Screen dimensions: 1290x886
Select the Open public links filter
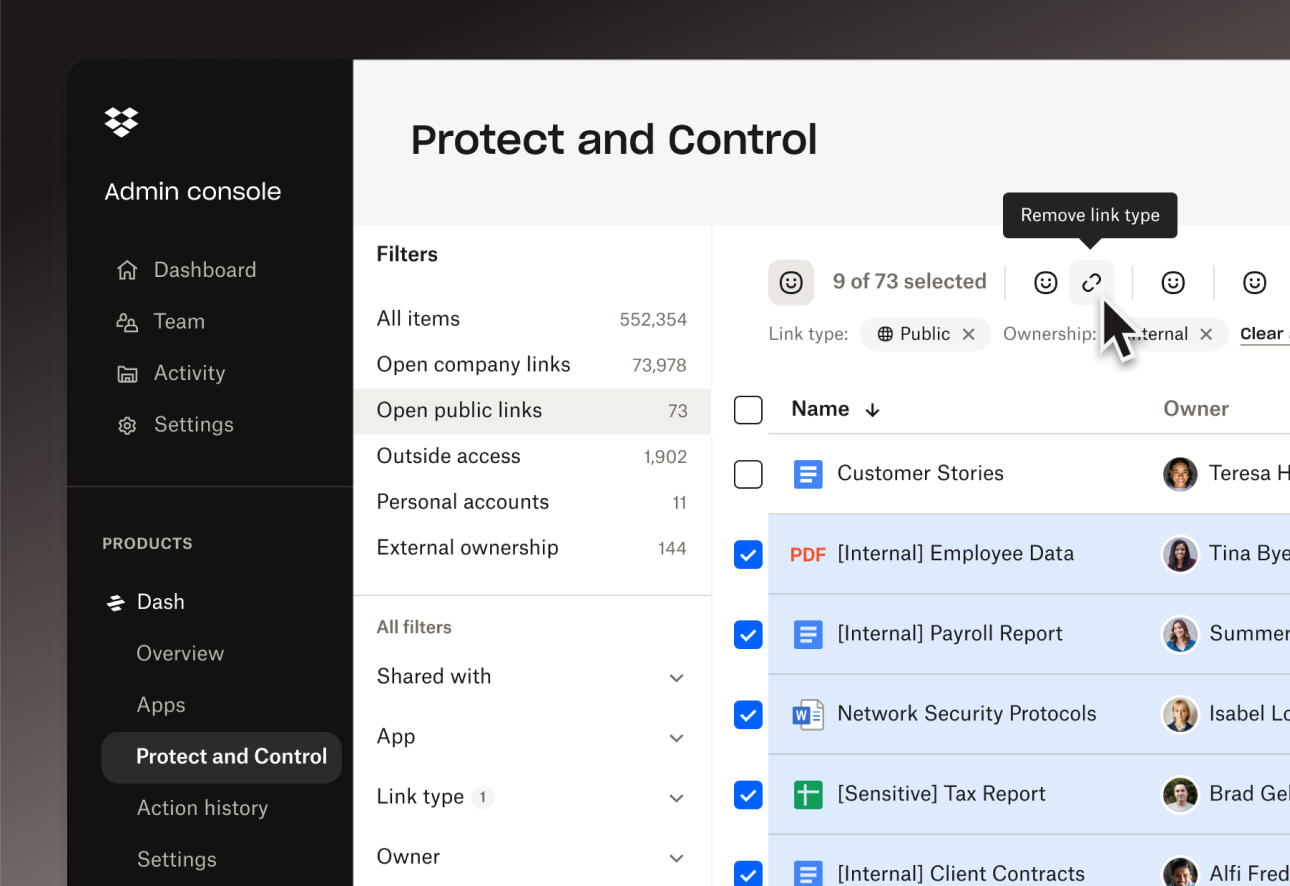(531, 411)
